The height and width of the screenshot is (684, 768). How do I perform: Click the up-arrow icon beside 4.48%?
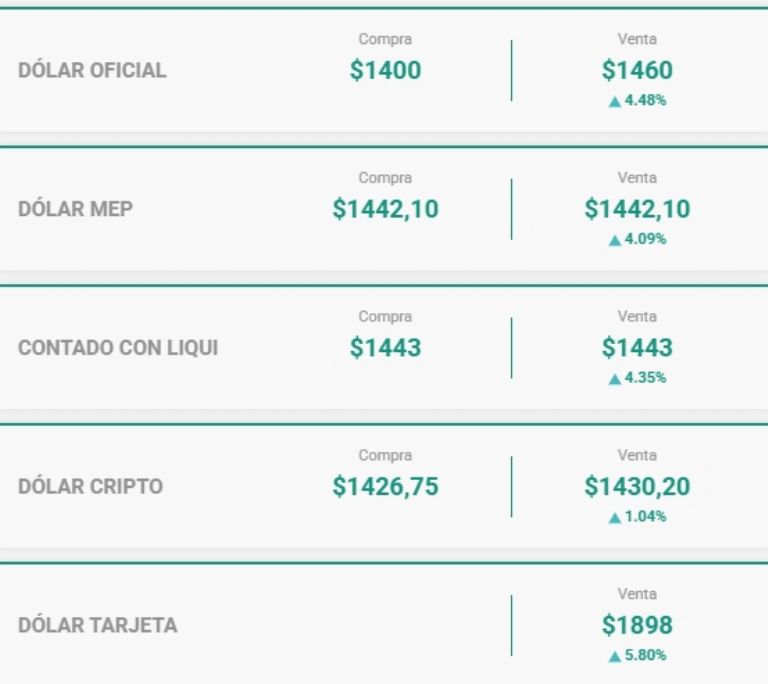[x=615, y=101]
